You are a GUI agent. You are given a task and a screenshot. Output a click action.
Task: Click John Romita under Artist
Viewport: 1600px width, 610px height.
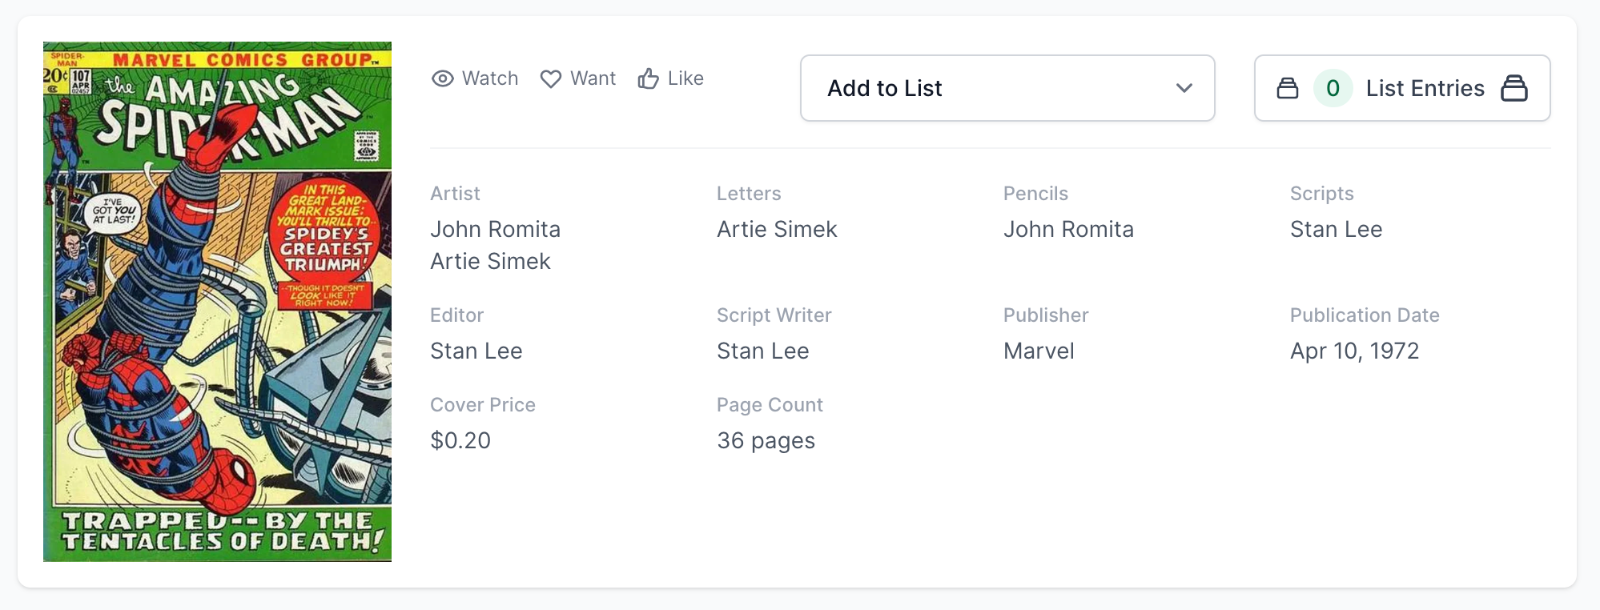tap(495, 230)
